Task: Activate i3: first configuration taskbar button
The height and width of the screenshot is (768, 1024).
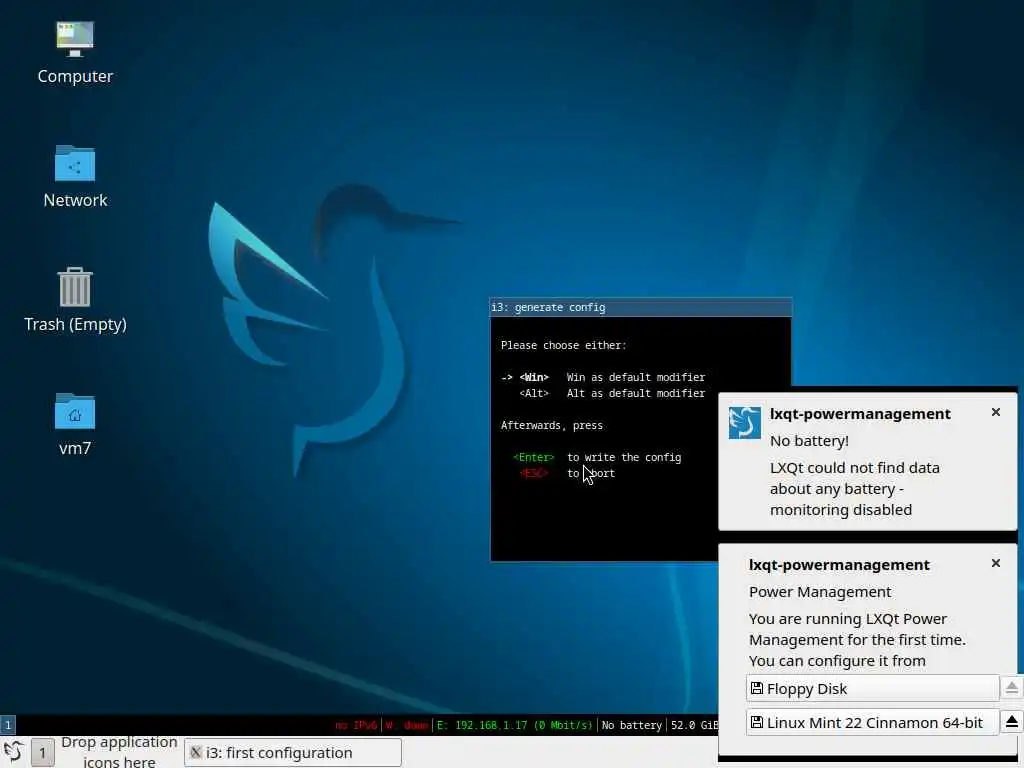Action: click(x=293, y=752)
